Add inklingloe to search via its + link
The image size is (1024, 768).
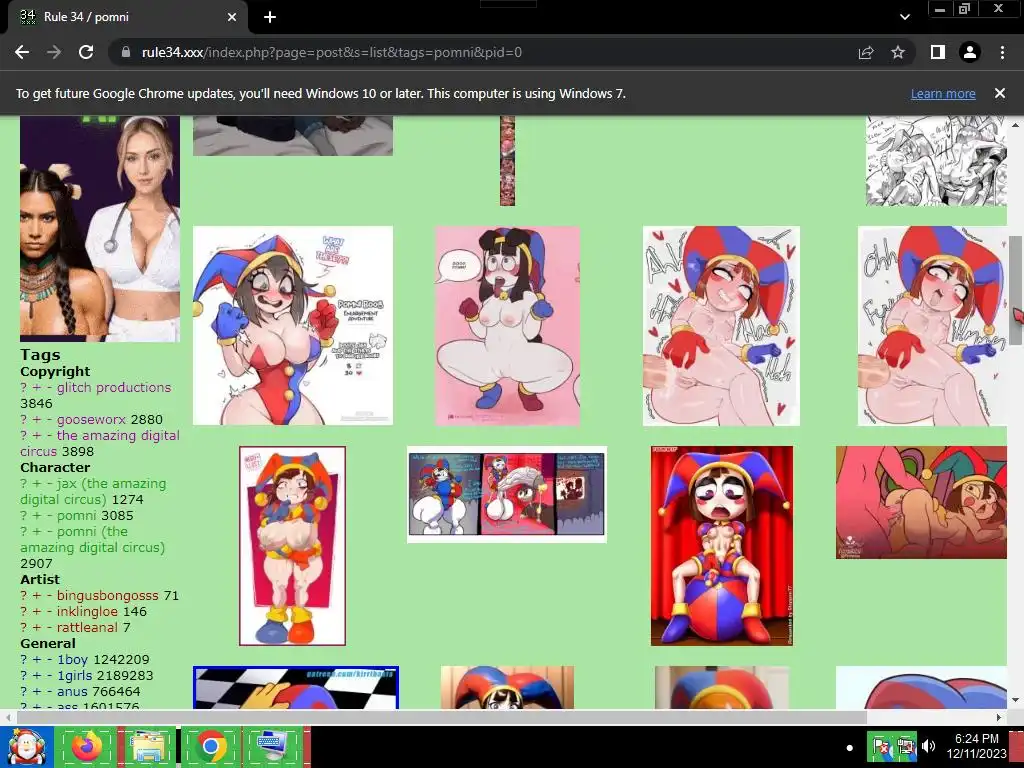[37, 611]
